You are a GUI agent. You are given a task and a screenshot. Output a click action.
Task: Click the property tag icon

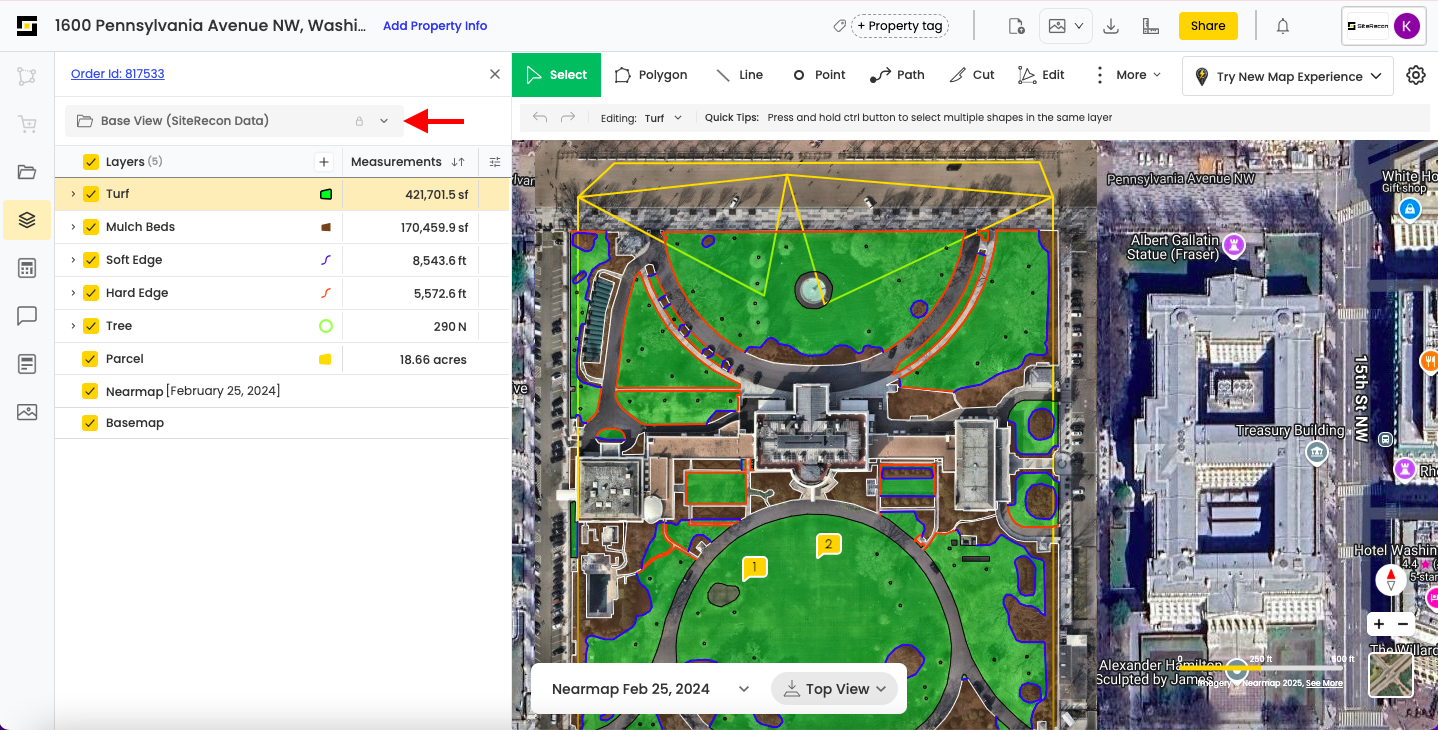coord(839,26)
